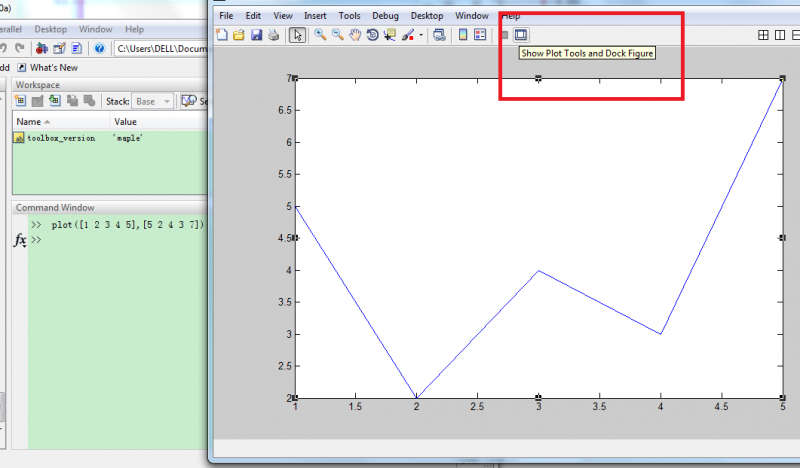Open the figure Edit menu

(x=253, y=16)
